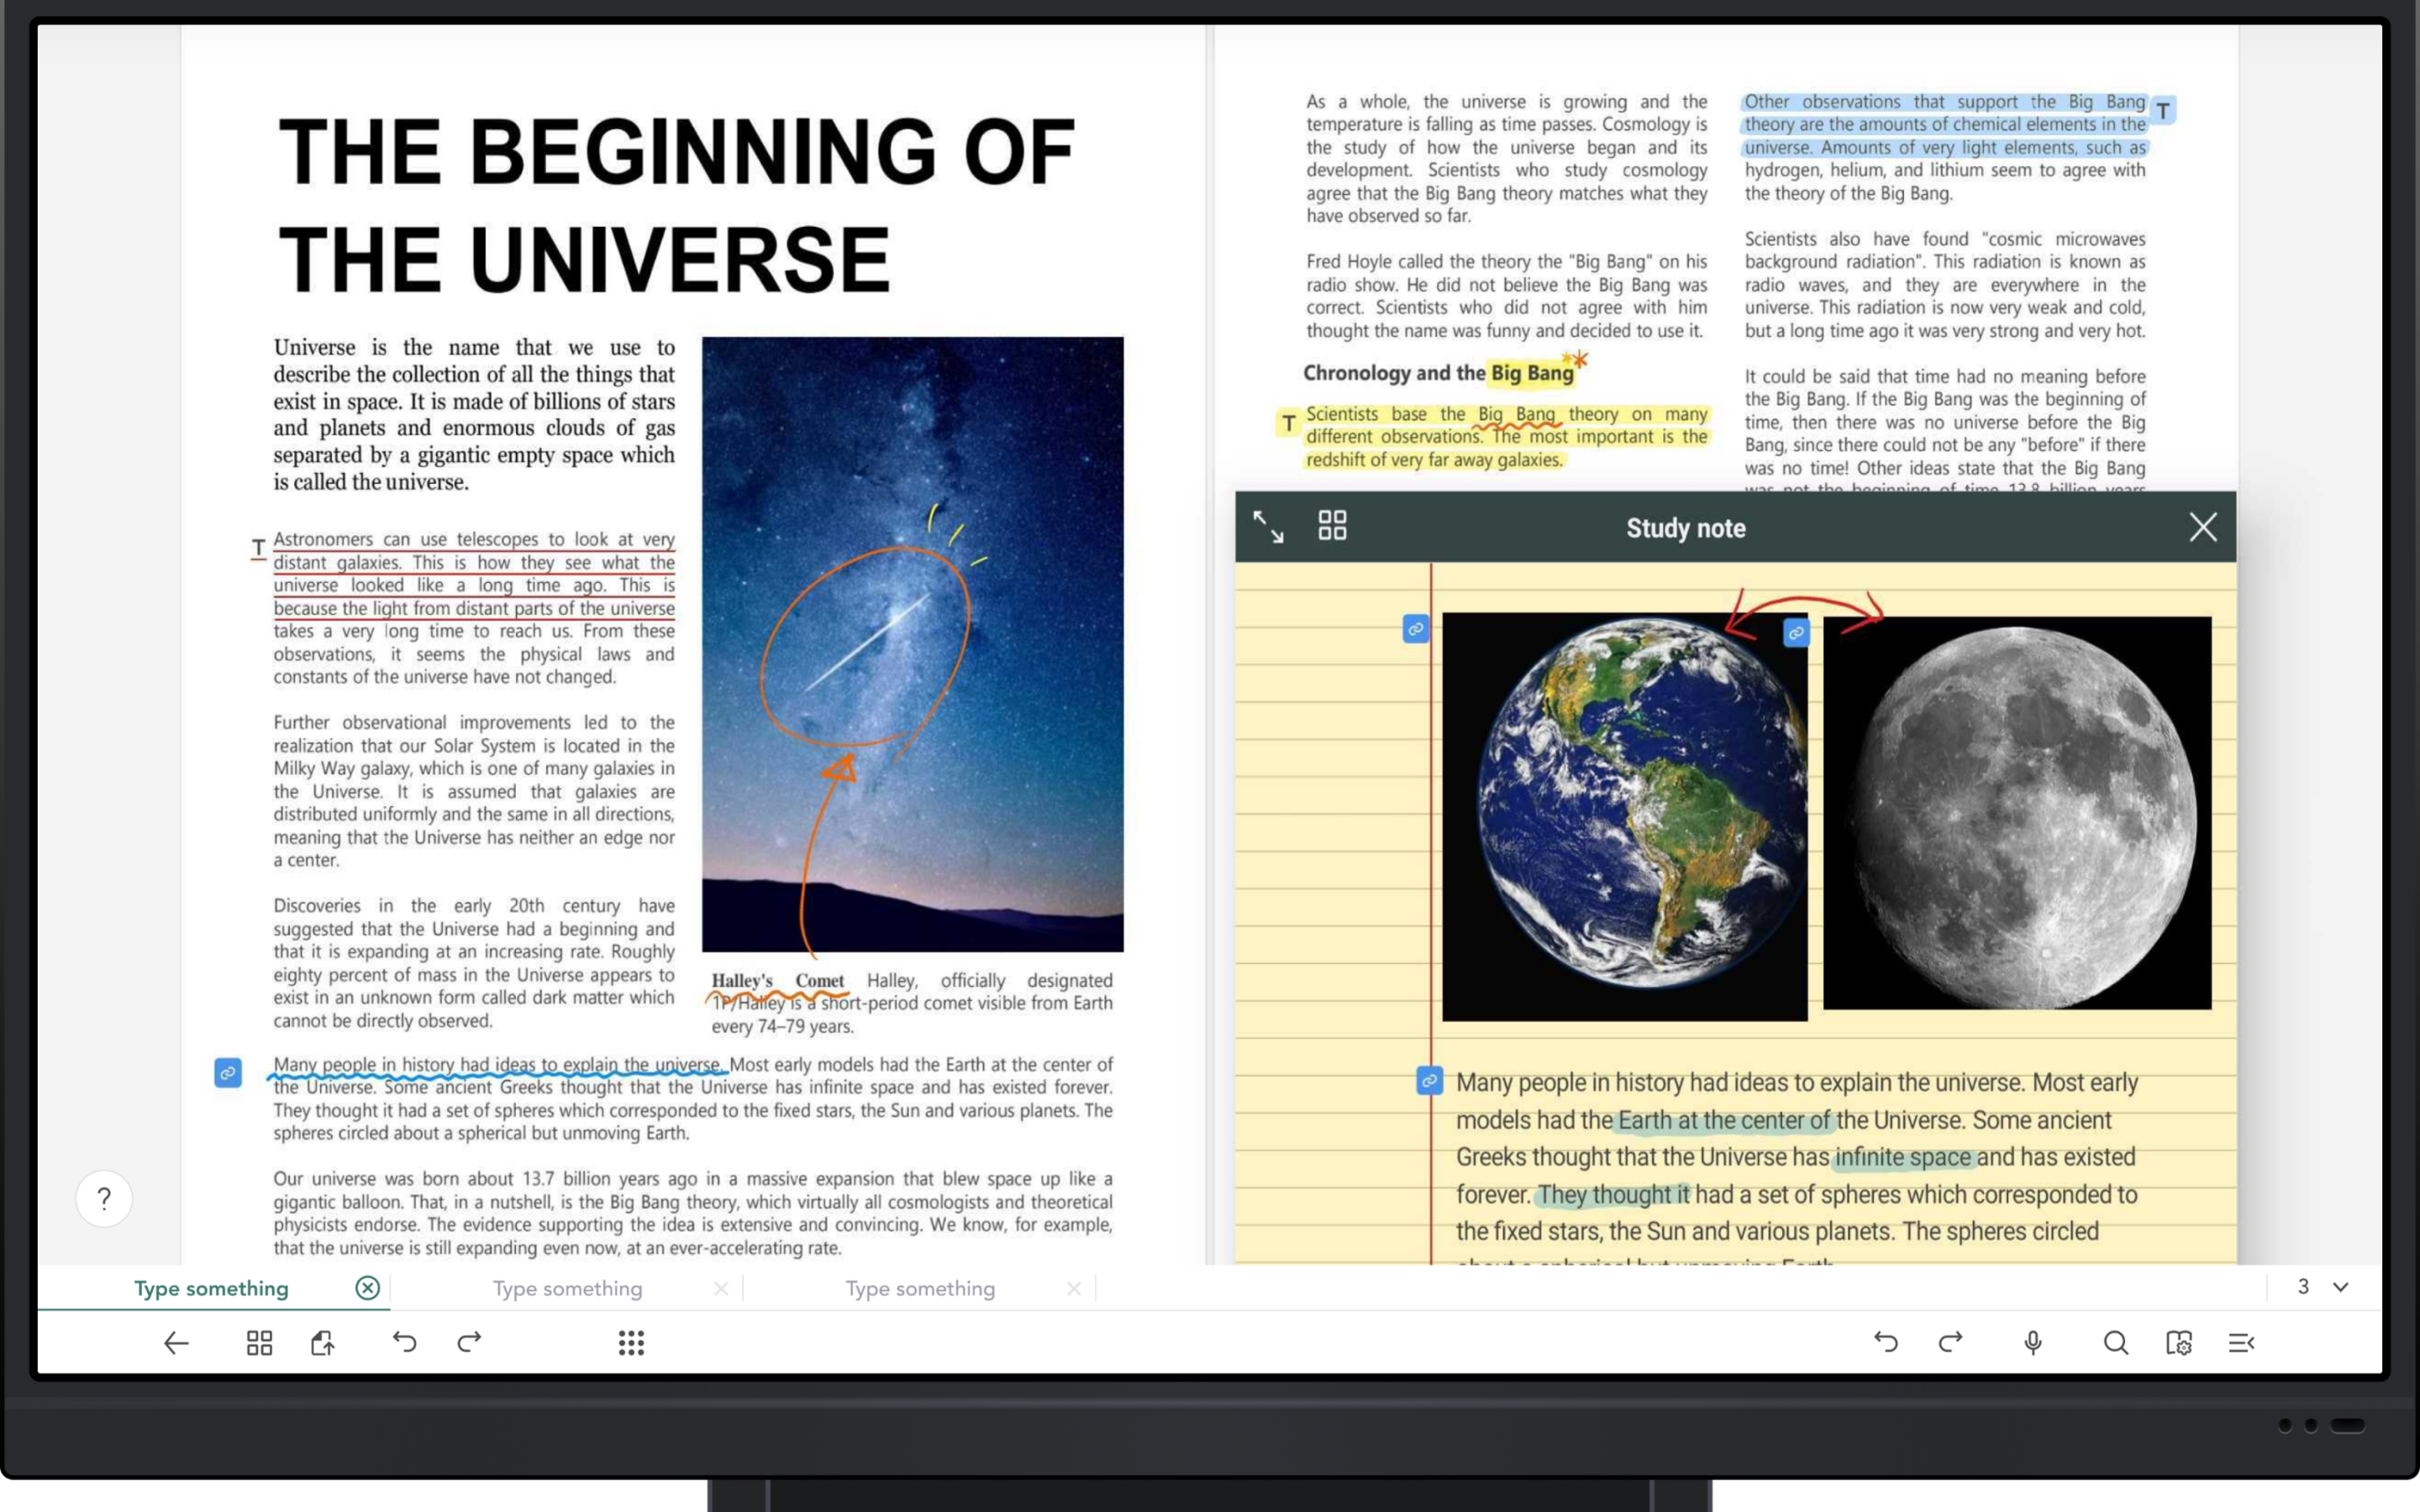Open the search magnifier
This screenshot has height=1512, width=2420.
tap(2115, 1343)
